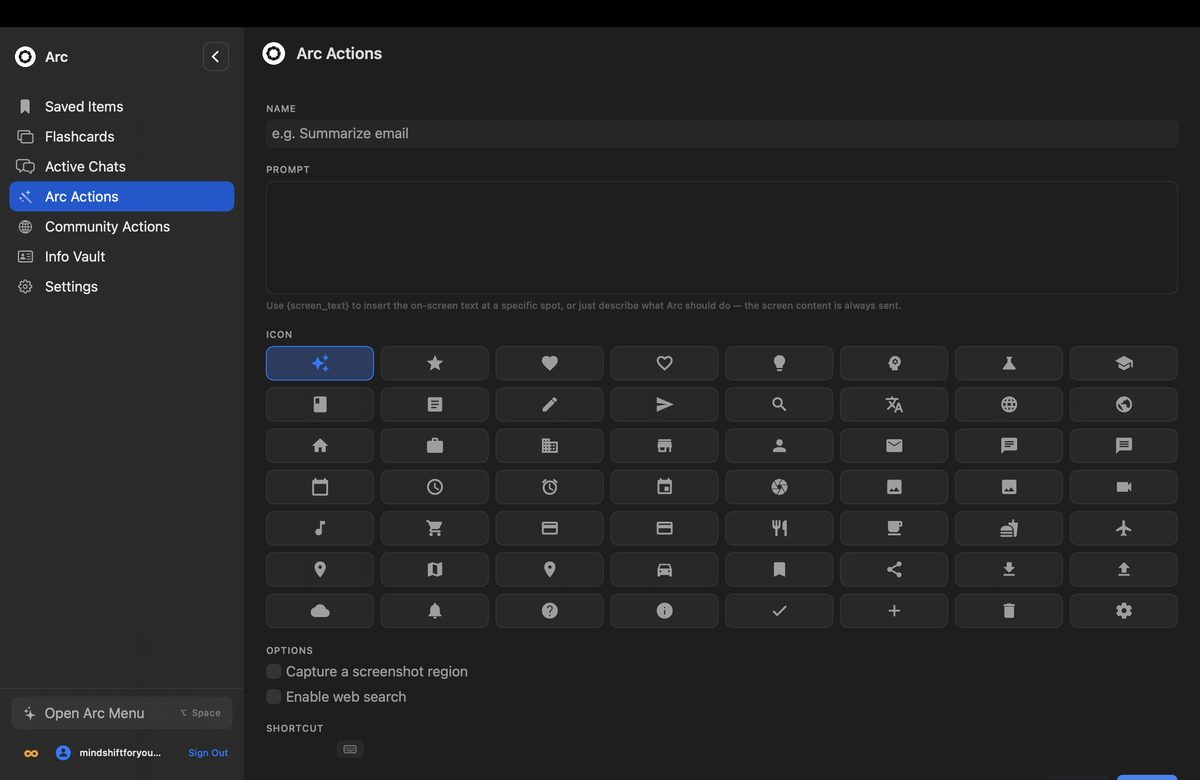This screenshot has width=1200, height=780.
Task: Choose the house home icon
Action: coord(320,446)
